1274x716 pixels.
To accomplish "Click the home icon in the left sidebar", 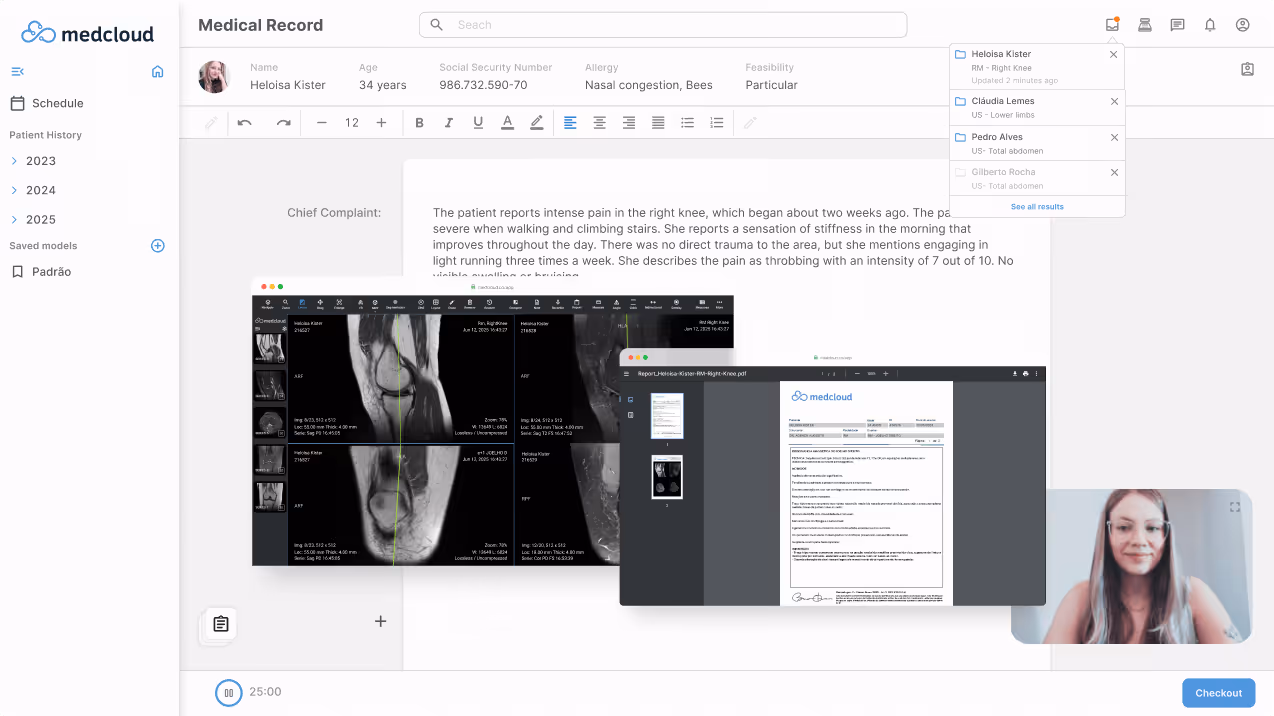I will coord(157,71).
